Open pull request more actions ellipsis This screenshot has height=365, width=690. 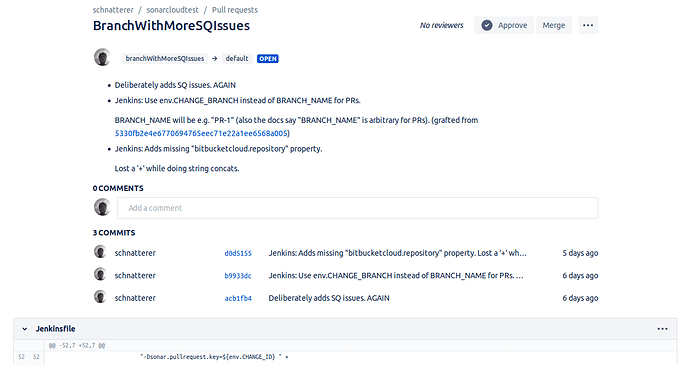coord(588,26)
